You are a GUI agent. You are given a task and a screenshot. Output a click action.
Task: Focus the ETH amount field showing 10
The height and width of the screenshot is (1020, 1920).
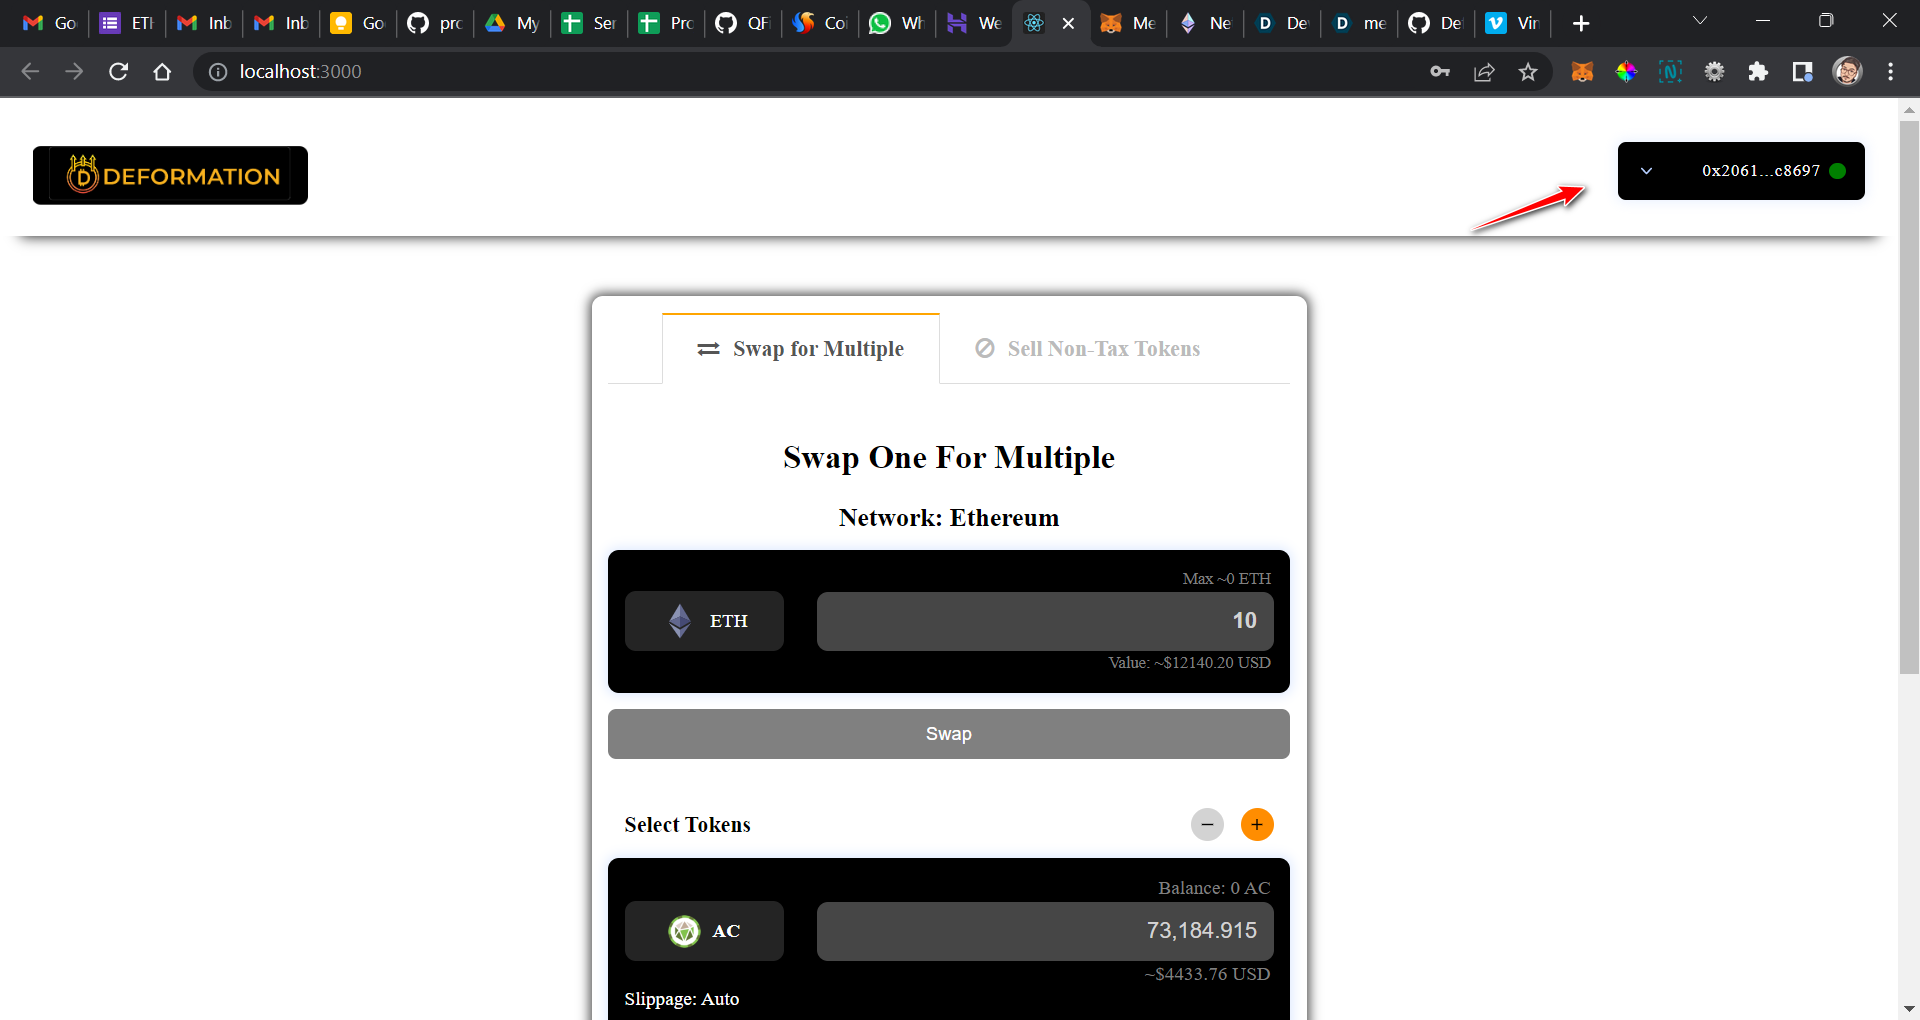pos(1045,621)
